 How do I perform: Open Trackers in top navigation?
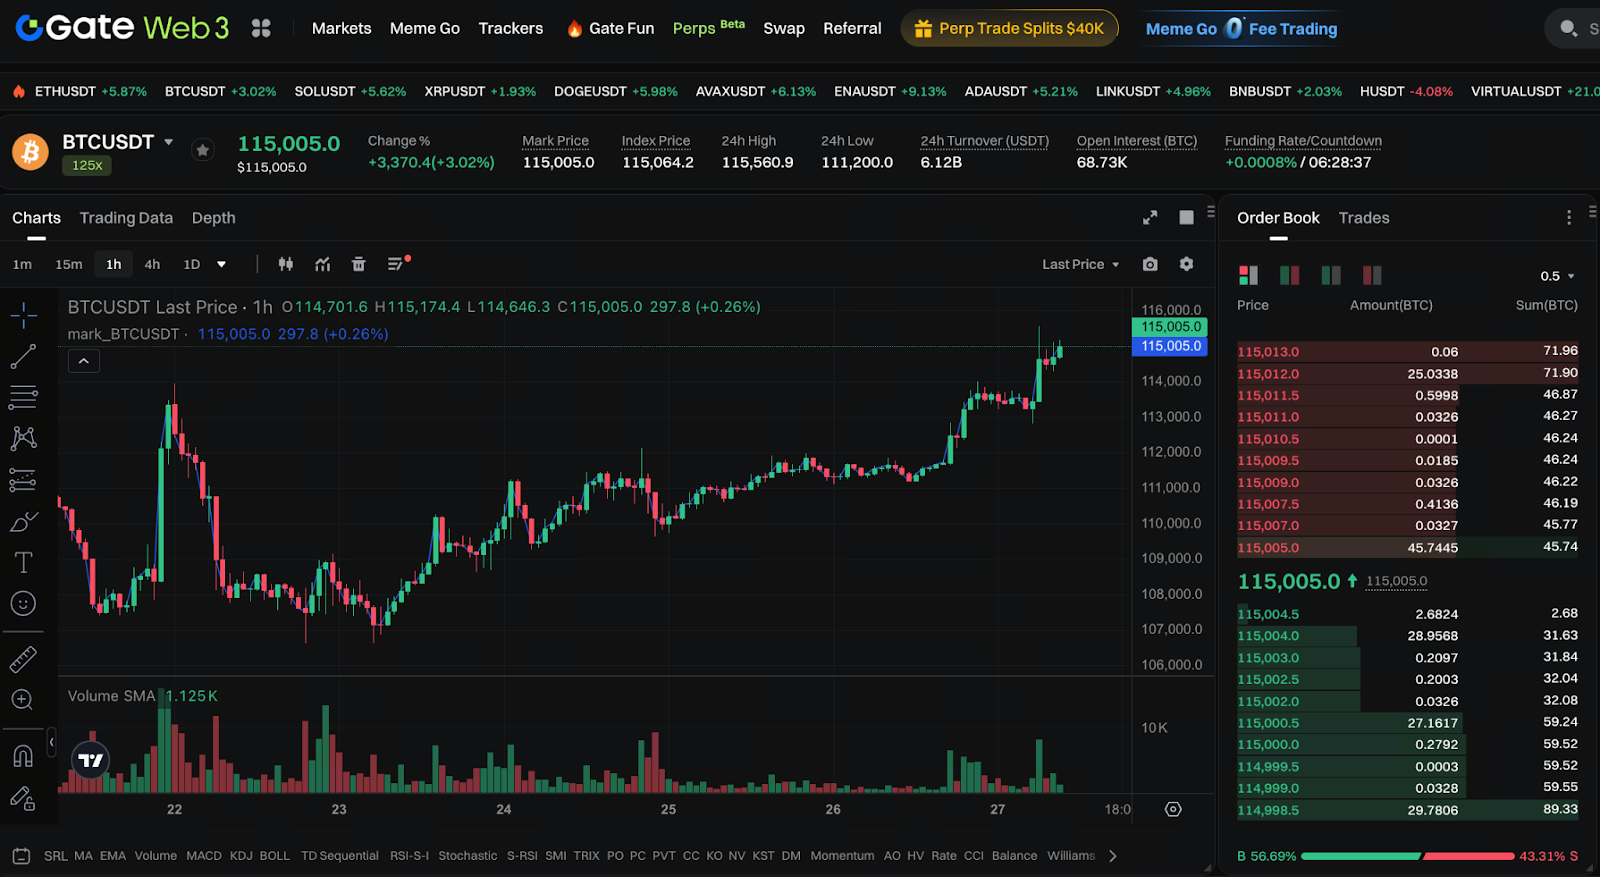click(x=511, y=28)
